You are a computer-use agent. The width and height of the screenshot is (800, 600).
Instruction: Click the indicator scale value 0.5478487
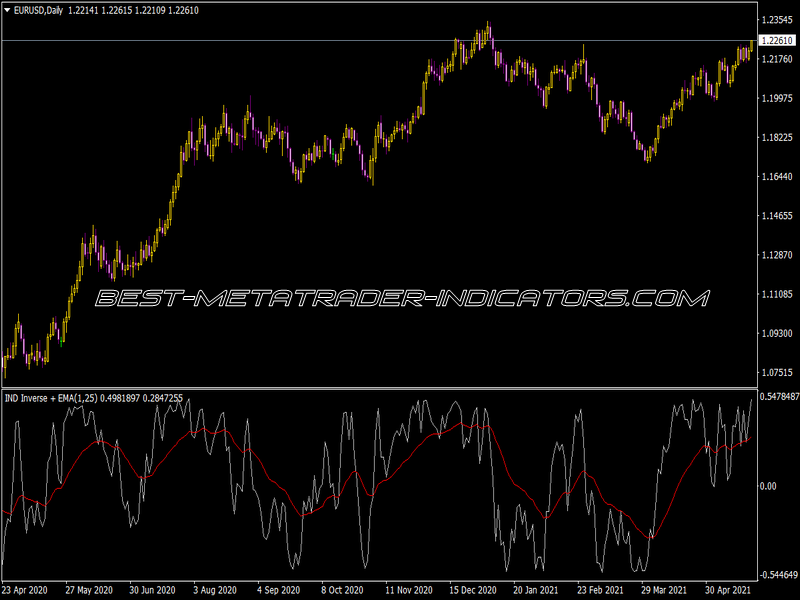pos(779,396)
